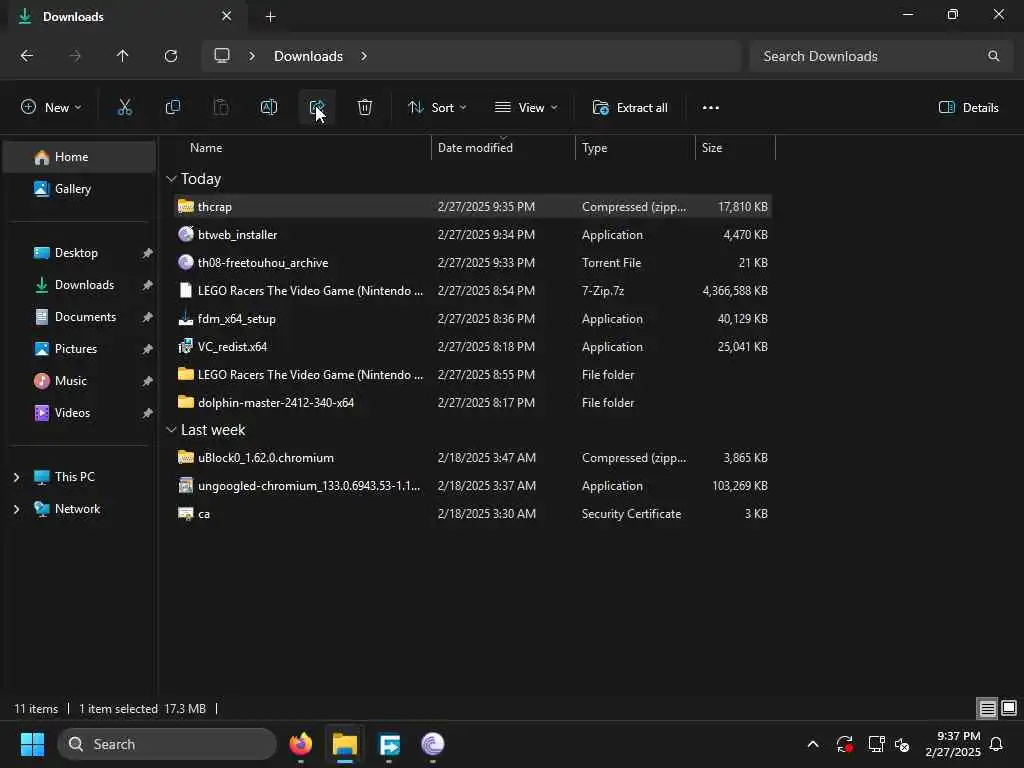Click the Paste toolbar icon

[221, 108]
